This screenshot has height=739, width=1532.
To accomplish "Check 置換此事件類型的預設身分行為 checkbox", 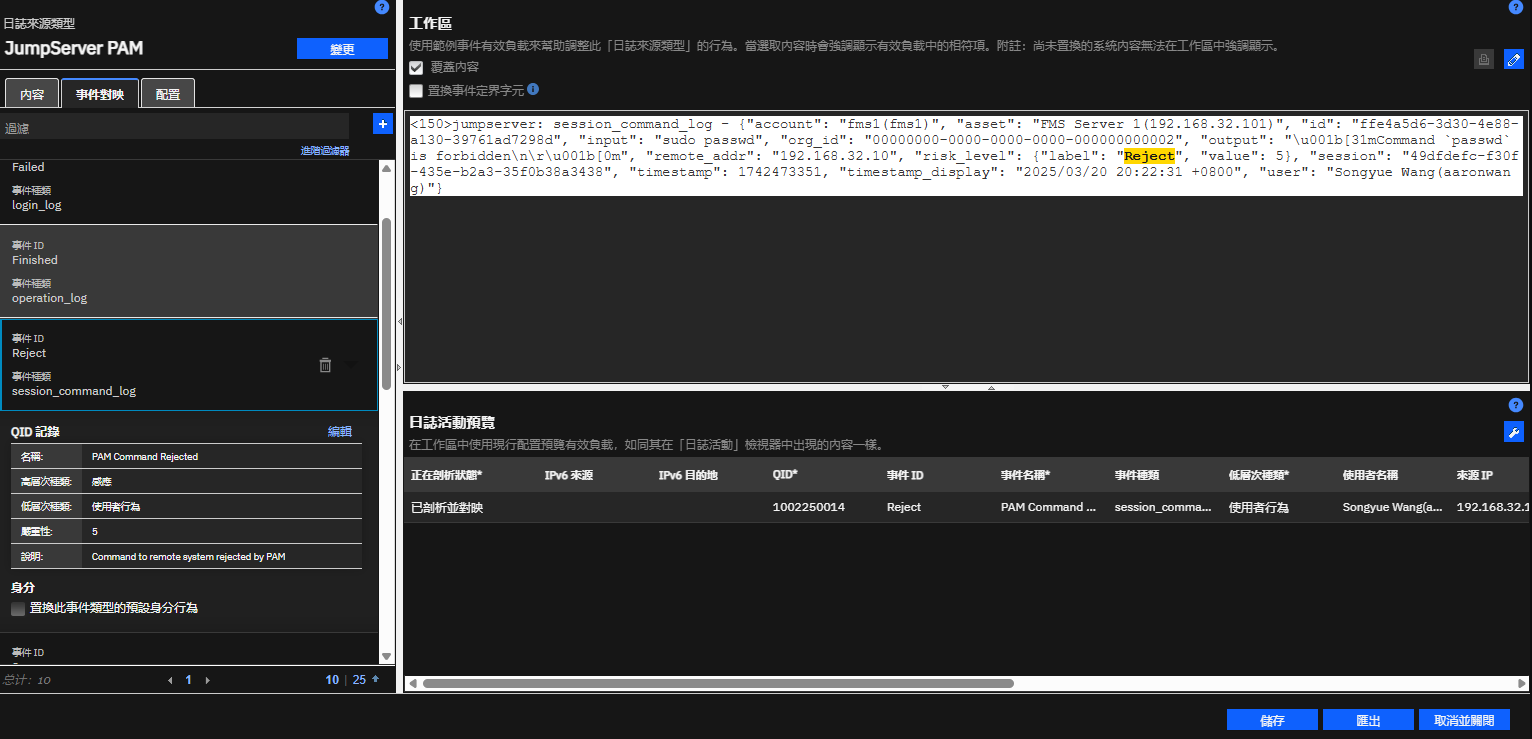I will pos(18,608).
